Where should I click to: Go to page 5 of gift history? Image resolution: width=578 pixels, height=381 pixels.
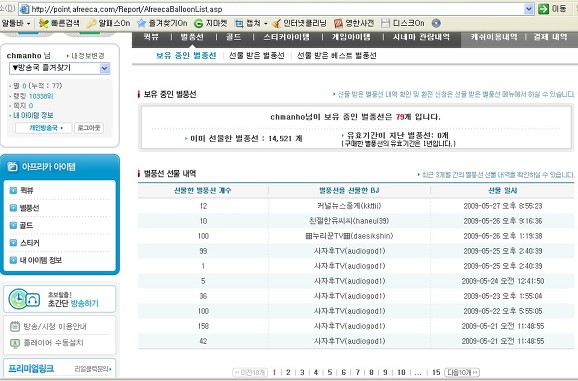point(330,373)
